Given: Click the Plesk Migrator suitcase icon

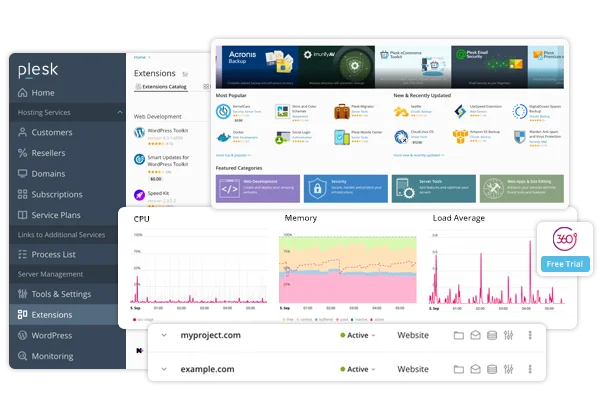Looking at the screenshot, I should [341, 112].
